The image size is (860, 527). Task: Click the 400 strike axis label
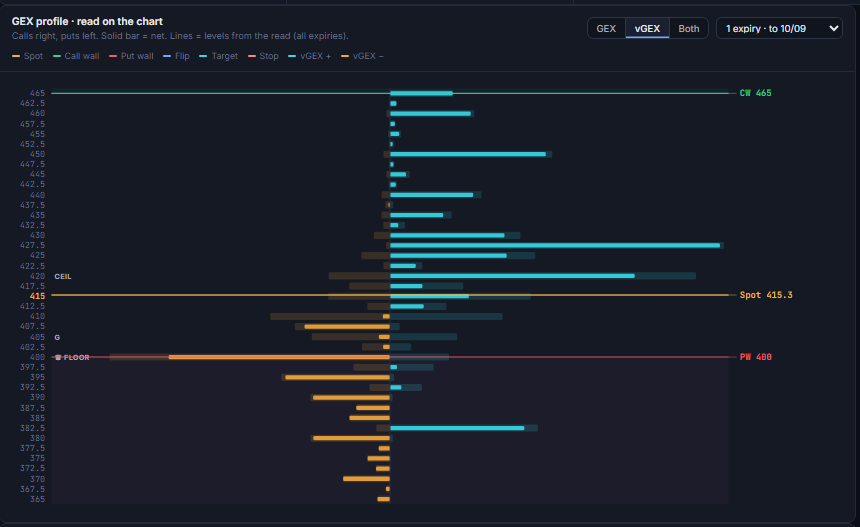pos(37,357)
